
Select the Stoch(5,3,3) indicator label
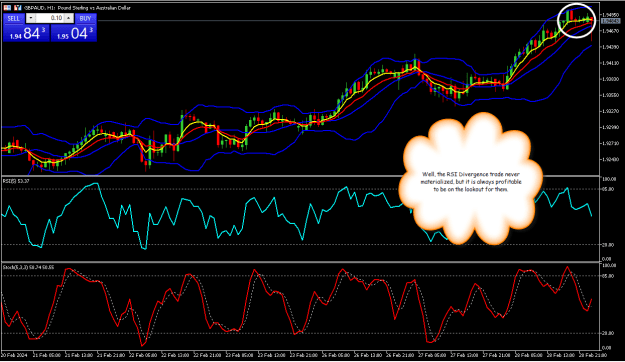[x=28, y=267]
